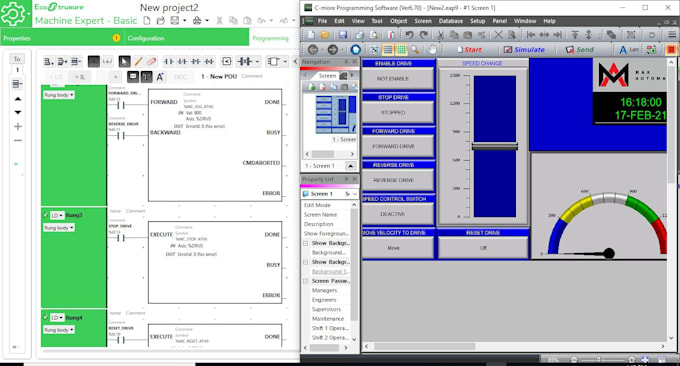Toggle Rung4 checkbox
This screenshot has height=366, width=680.
[45, 317]
